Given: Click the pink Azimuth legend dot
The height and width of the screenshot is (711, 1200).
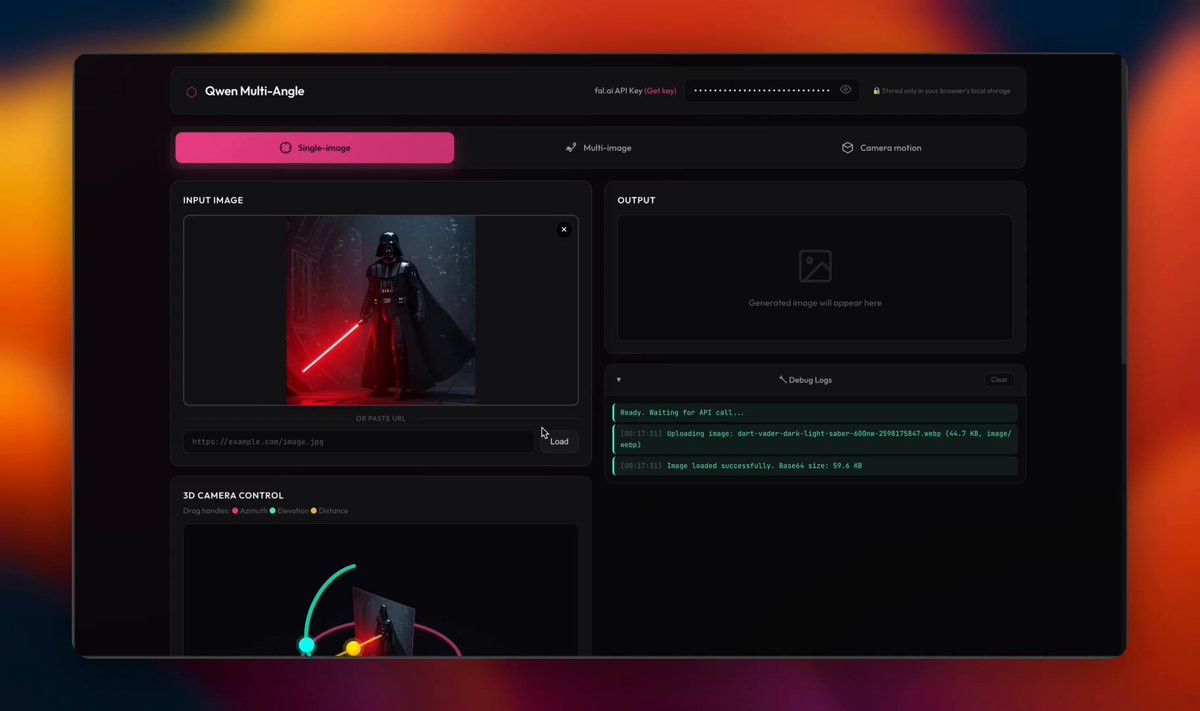Looking at the screenshot, I should click(x=235, y=511).
